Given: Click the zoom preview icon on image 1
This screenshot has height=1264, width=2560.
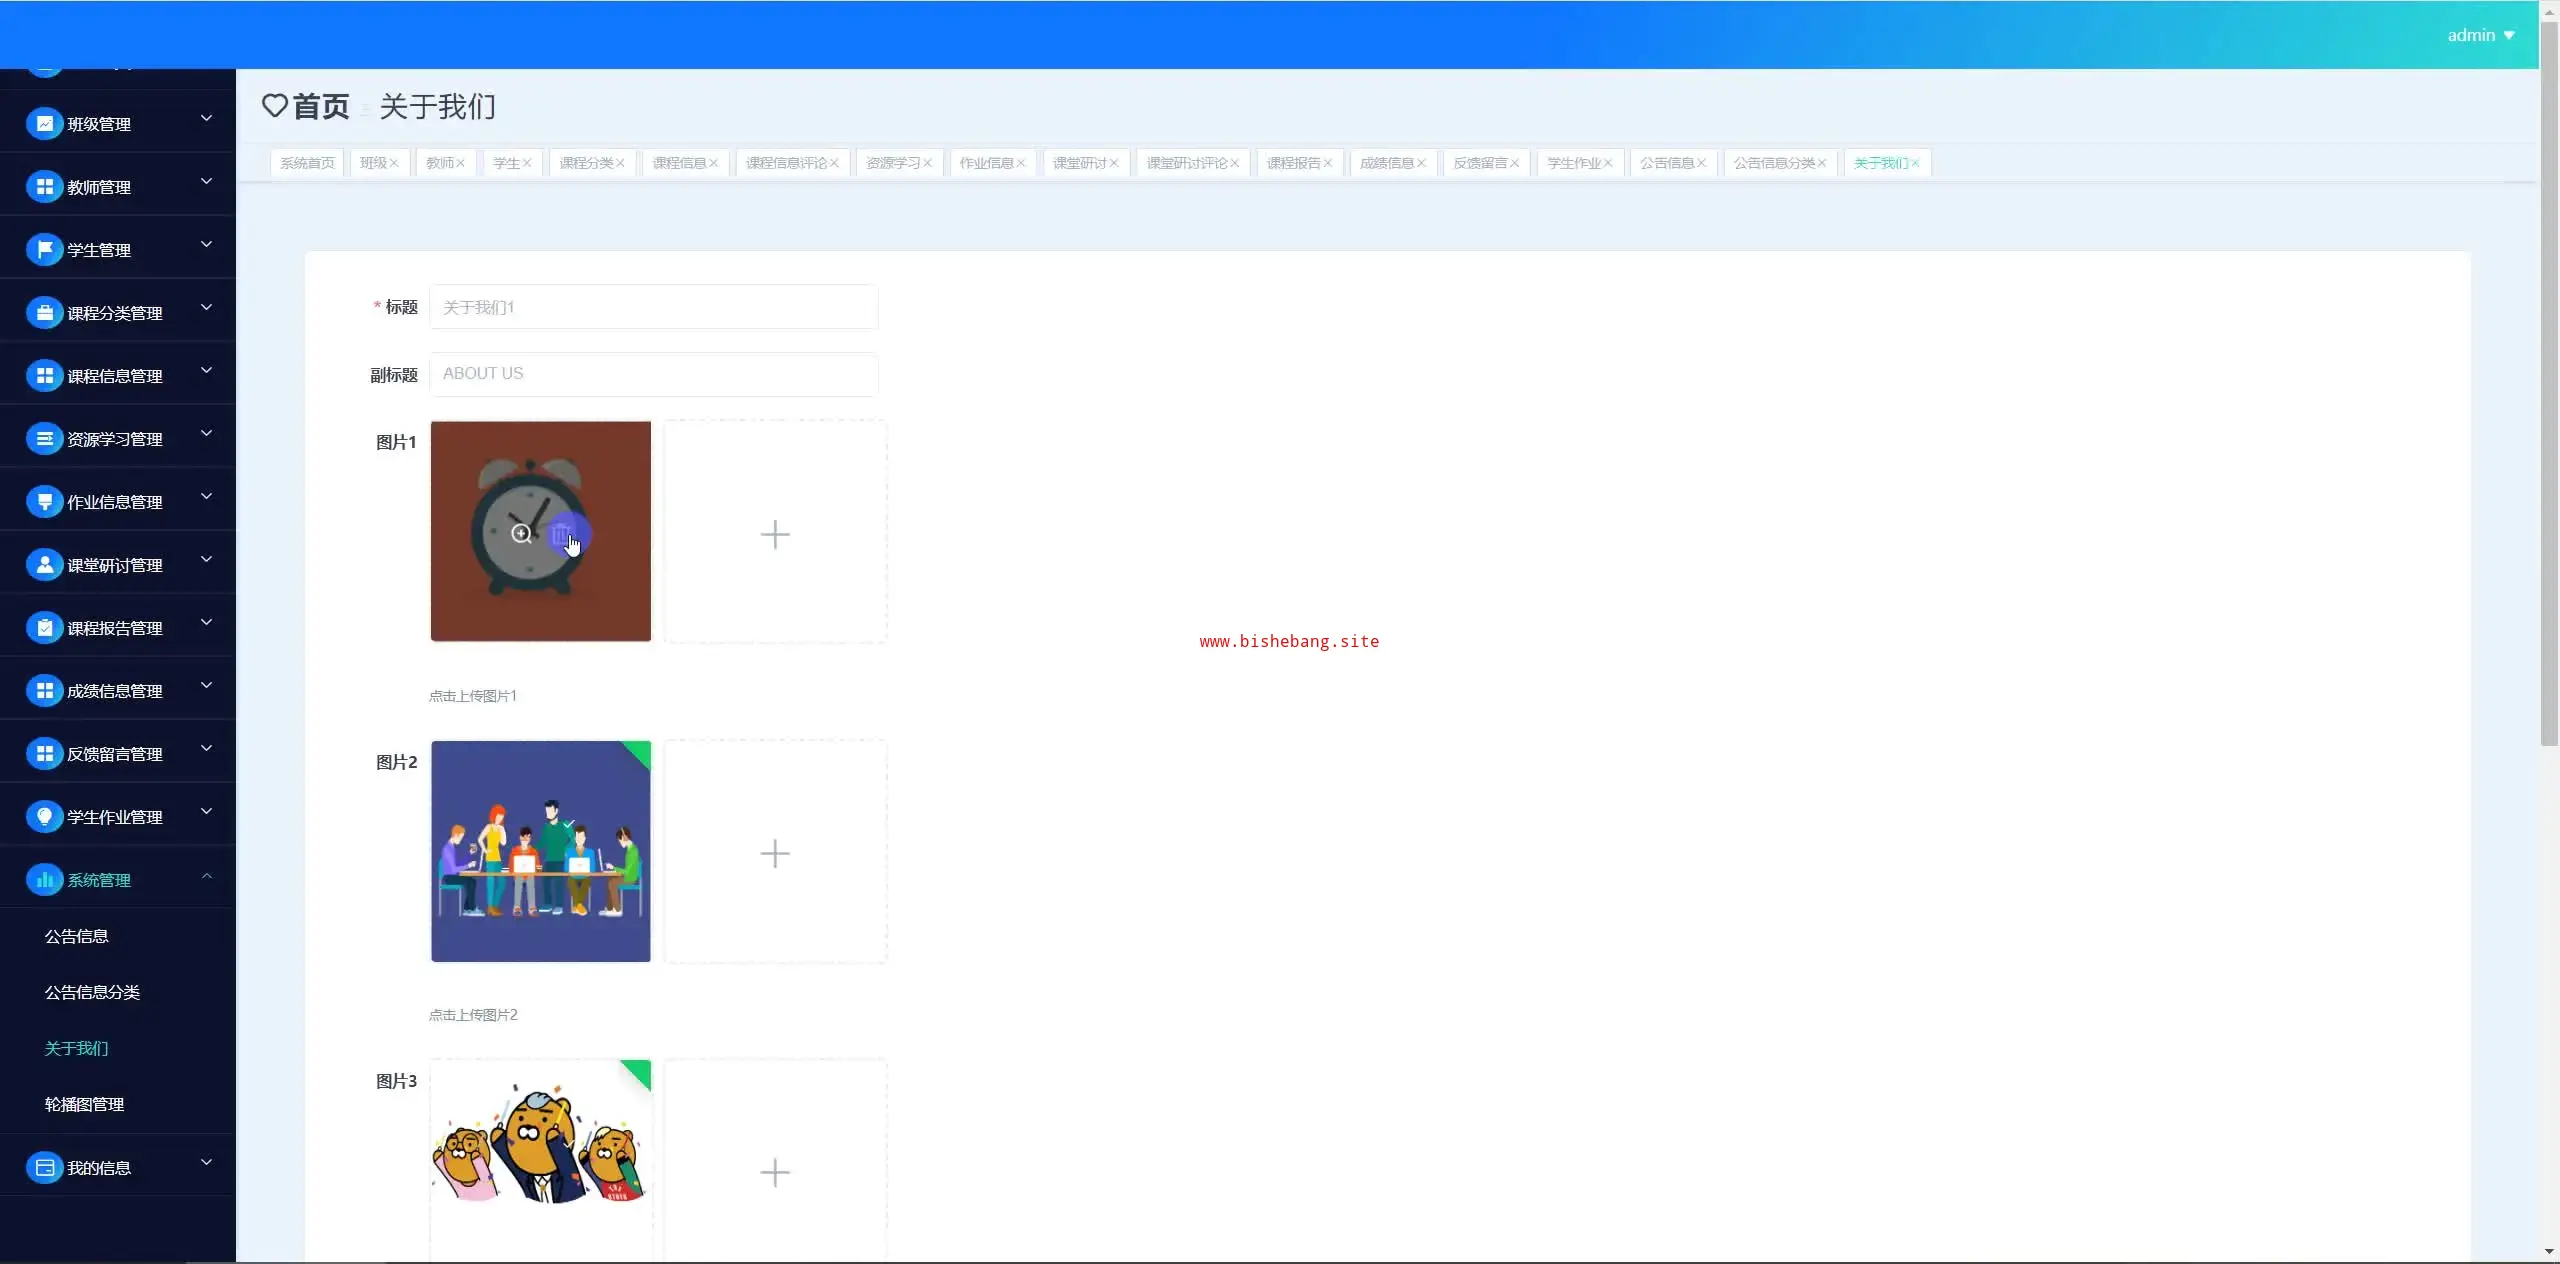Looking at the screenshot, I should (521, 534).
